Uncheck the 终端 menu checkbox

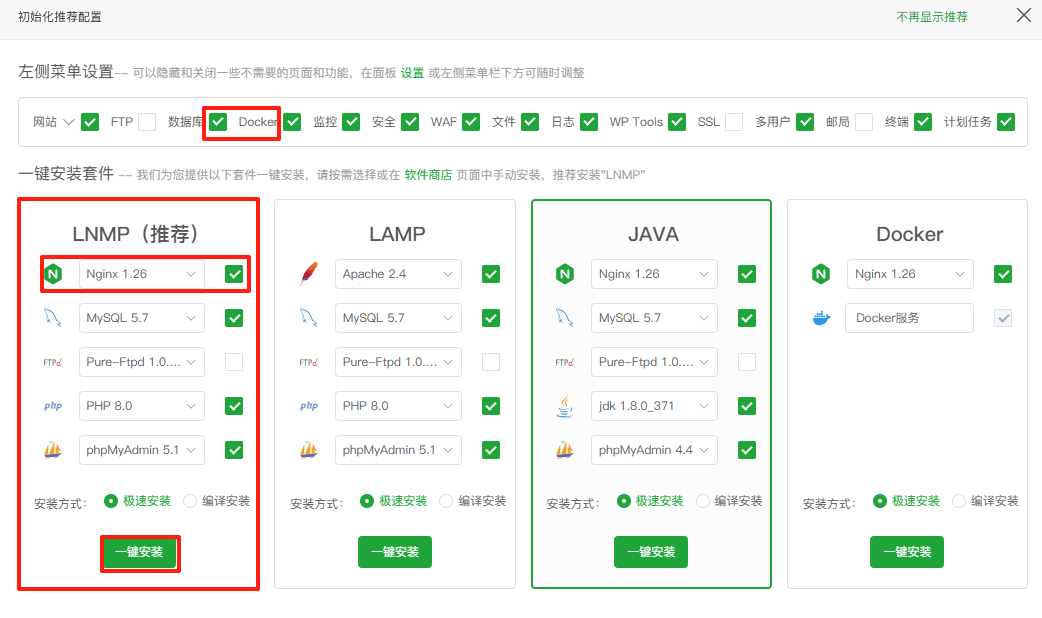[x=923, y=122]
